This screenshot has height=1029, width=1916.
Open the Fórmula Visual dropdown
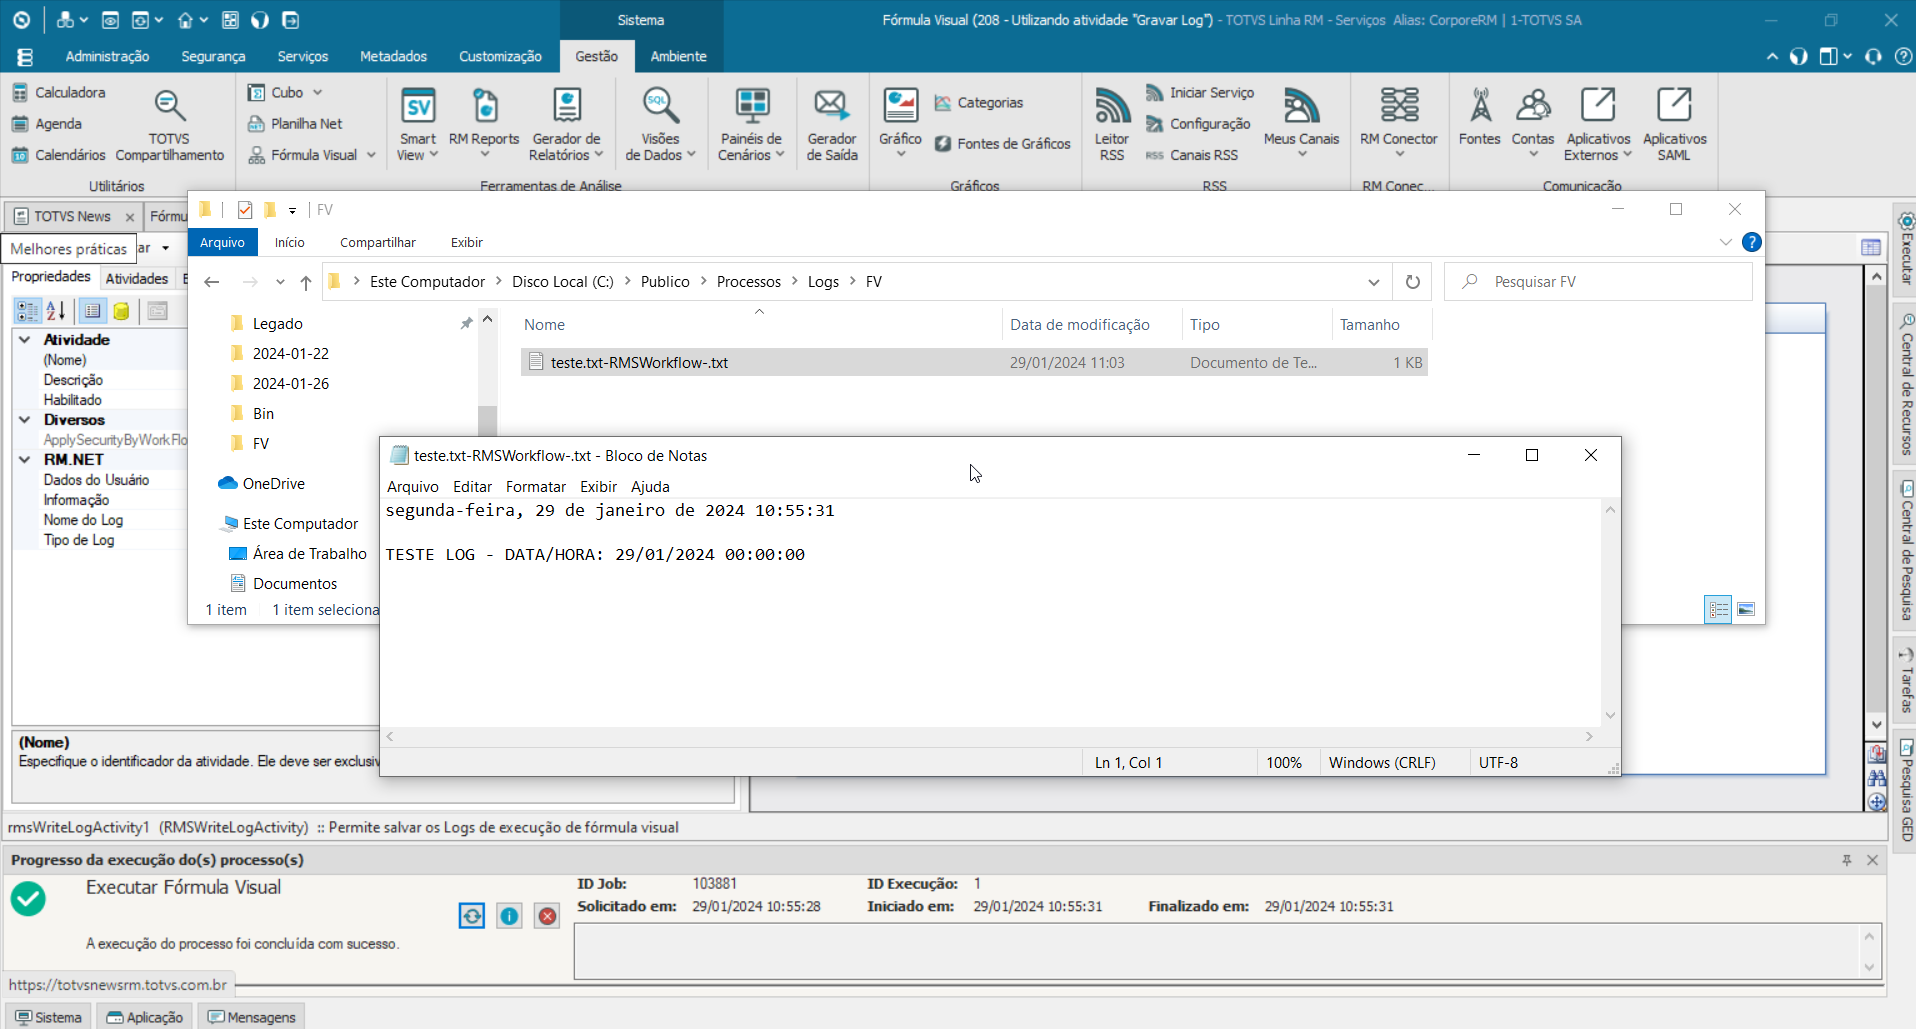coord(312,155)
